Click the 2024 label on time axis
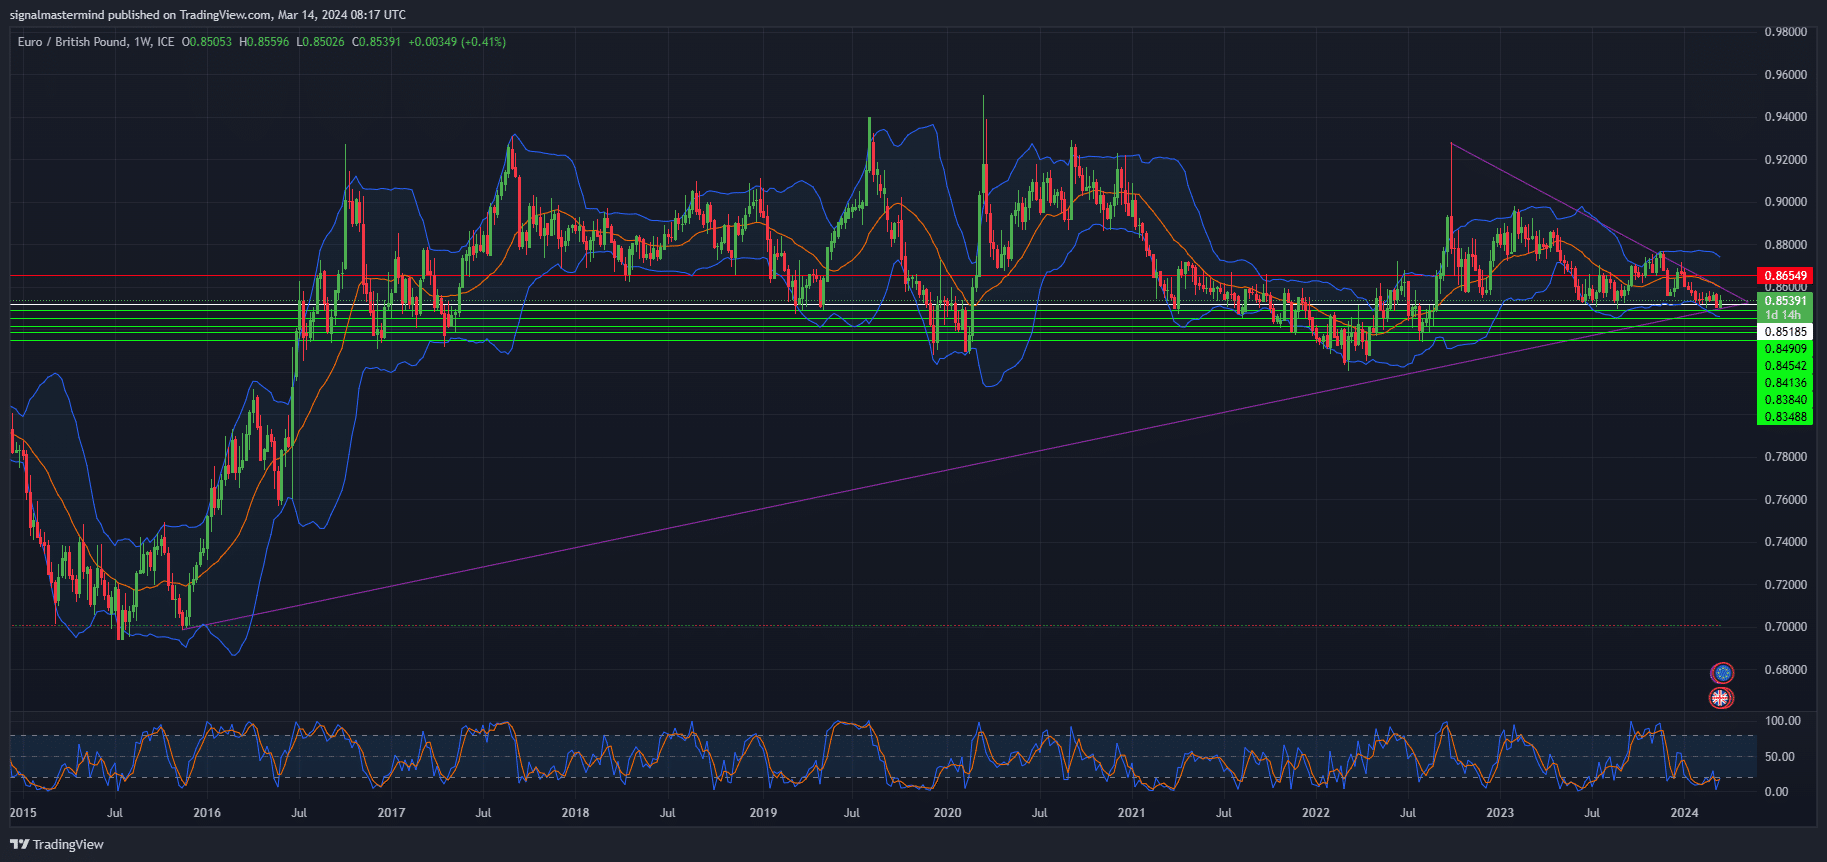The height and width of the screenshot is (862, 1827). tap(1684, 813)
